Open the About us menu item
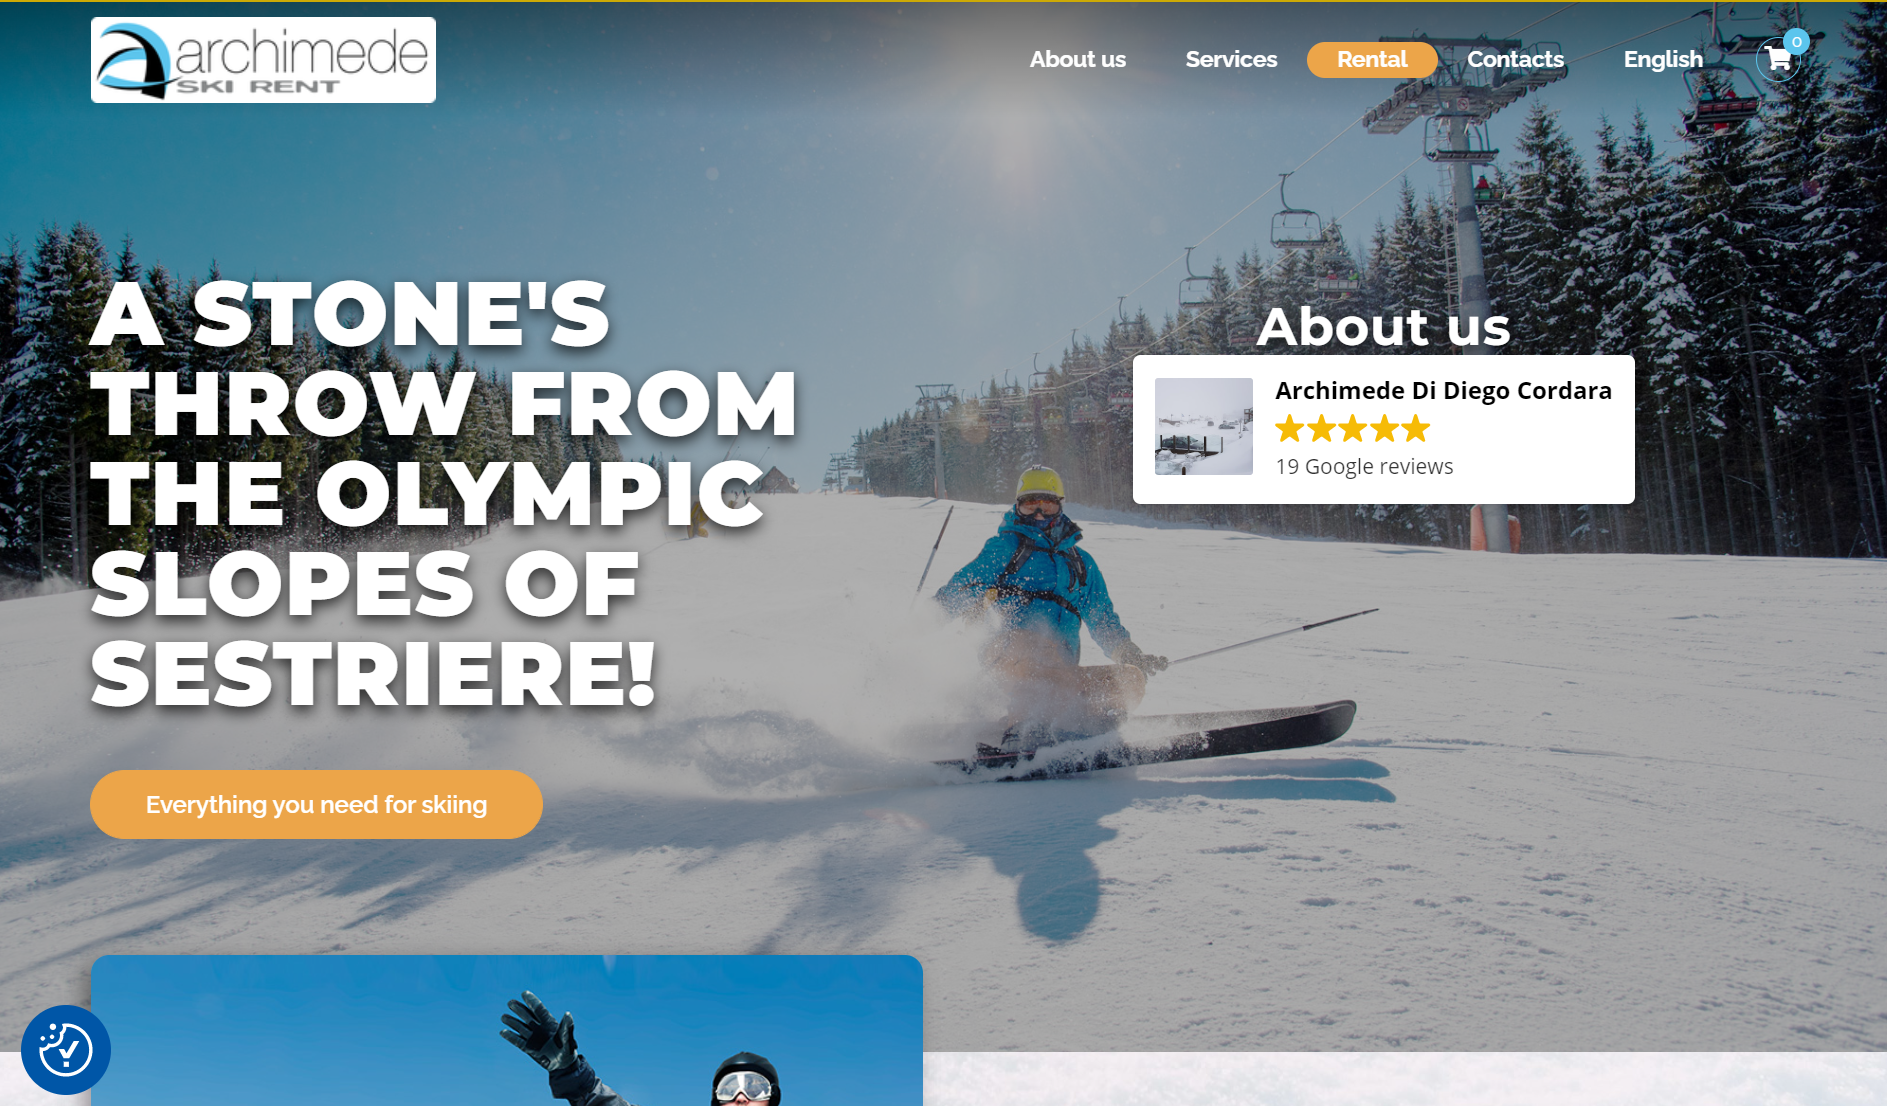 coord(1077,60)
